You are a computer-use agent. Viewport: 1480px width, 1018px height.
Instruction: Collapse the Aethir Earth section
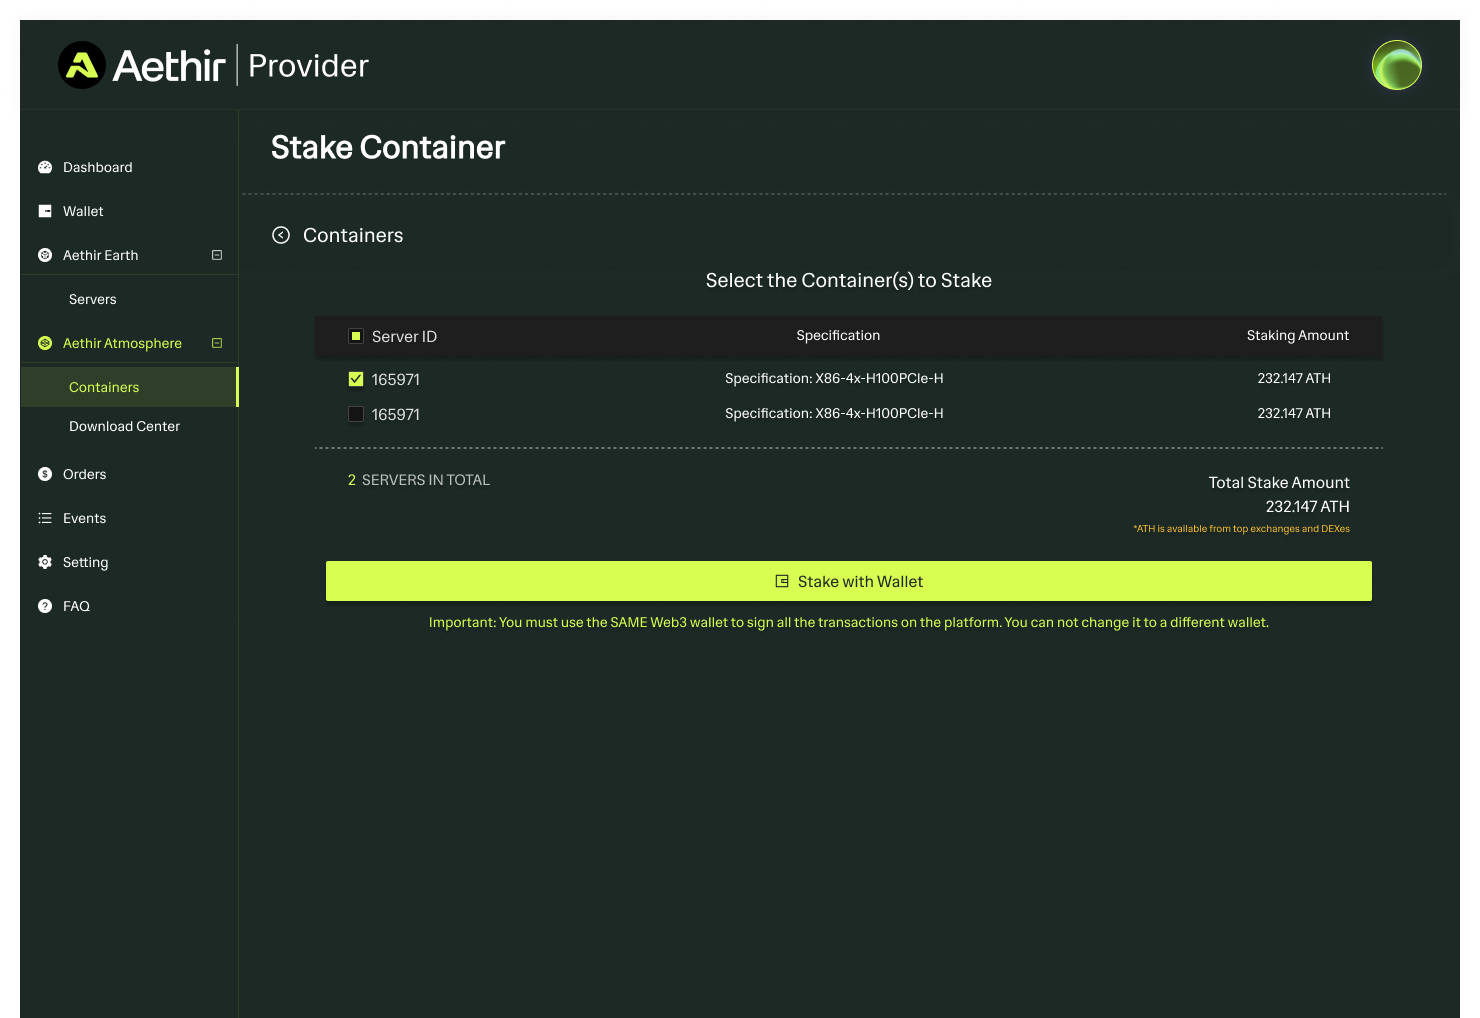coord(217,256)
